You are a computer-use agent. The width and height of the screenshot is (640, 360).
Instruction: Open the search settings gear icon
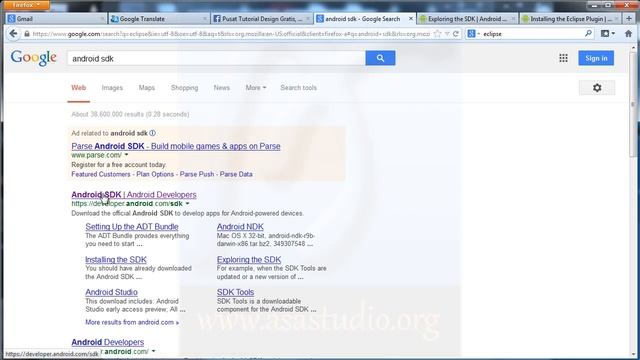tap(597, 88)
